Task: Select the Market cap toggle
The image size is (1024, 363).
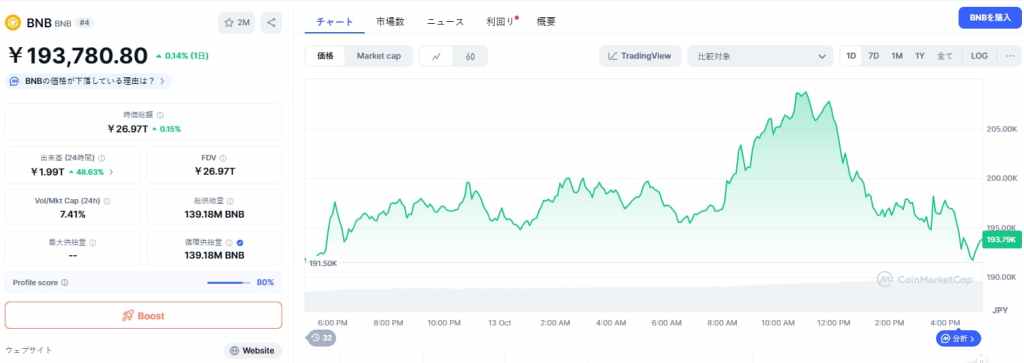Action: (379, 56)
